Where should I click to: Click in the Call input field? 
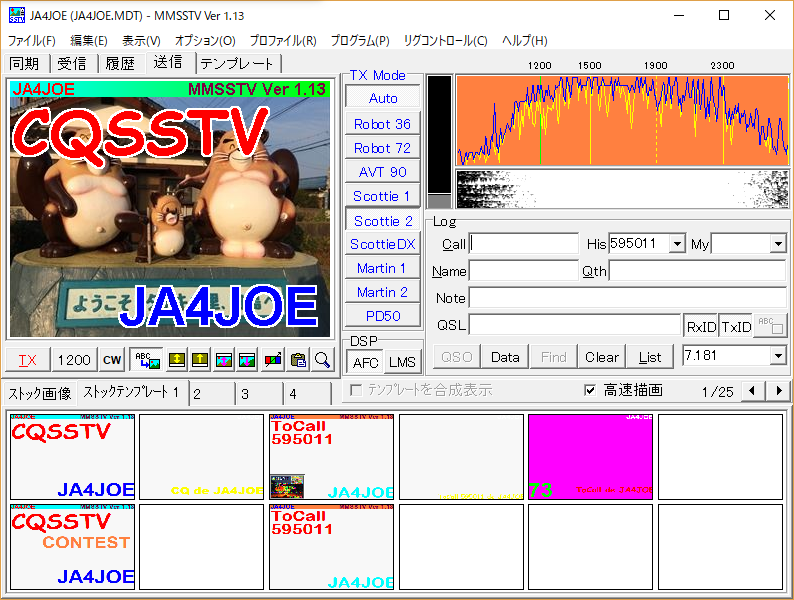tap(524, 244)
